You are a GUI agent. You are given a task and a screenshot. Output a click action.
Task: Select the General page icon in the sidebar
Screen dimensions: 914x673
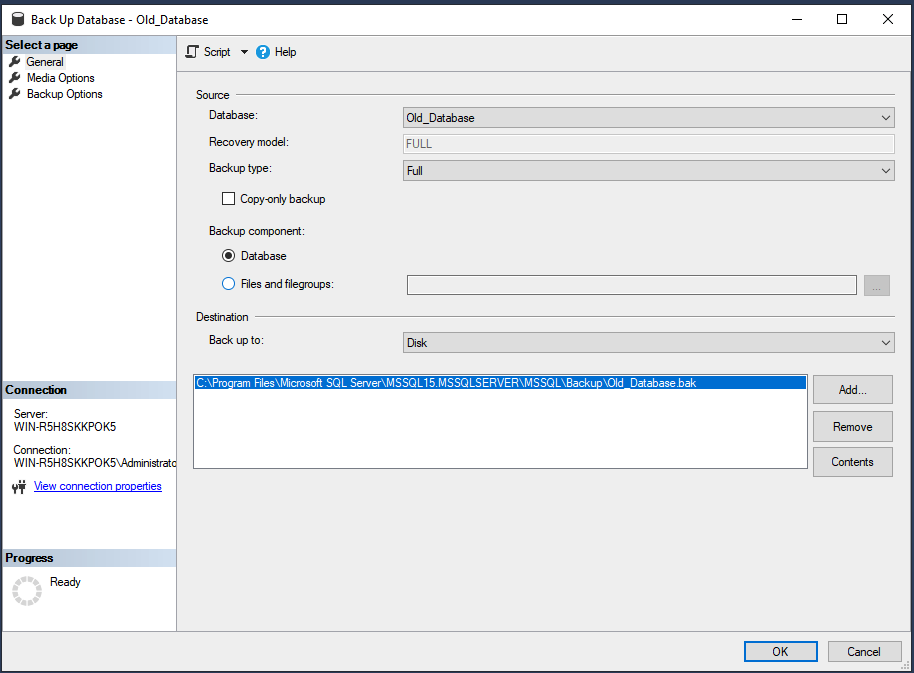coord(12,61)
